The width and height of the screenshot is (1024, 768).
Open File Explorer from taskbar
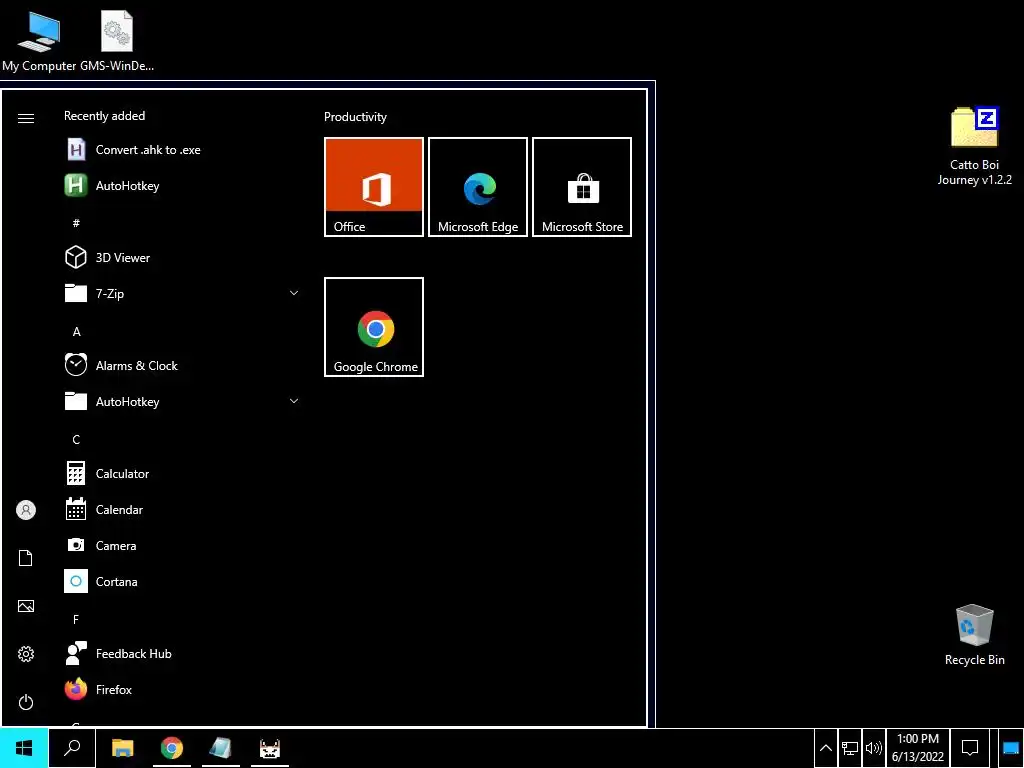123,748
